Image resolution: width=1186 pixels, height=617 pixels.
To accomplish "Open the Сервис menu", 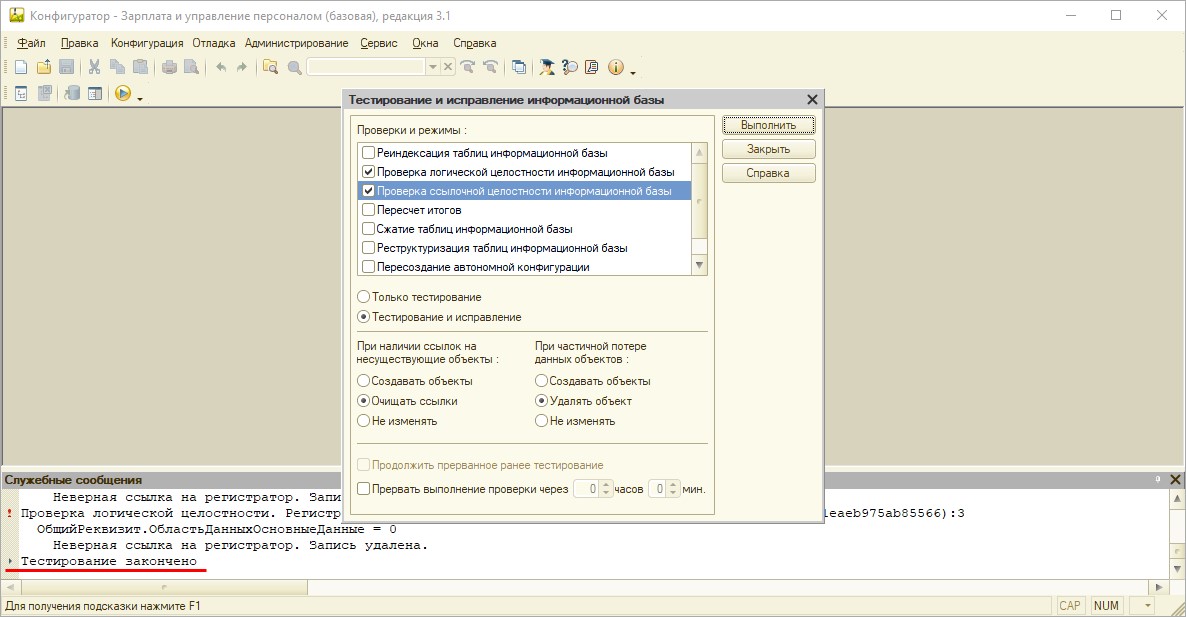I will pyautogui.click(x=379, y=43).
